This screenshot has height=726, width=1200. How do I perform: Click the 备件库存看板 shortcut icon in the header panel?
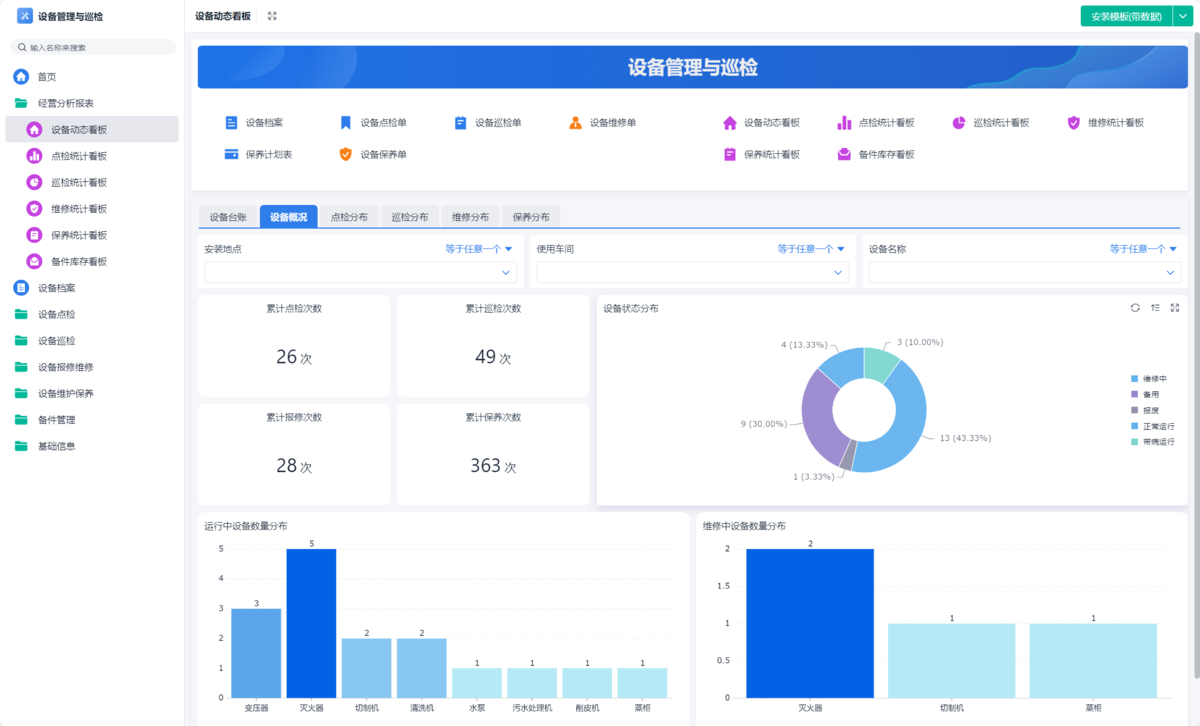[844, 155]
